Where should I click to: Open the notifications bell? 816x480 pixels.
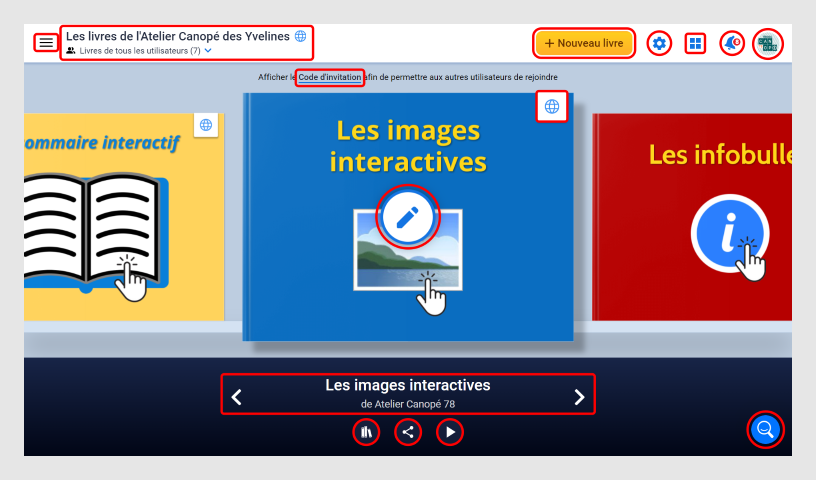pos(732,43)
